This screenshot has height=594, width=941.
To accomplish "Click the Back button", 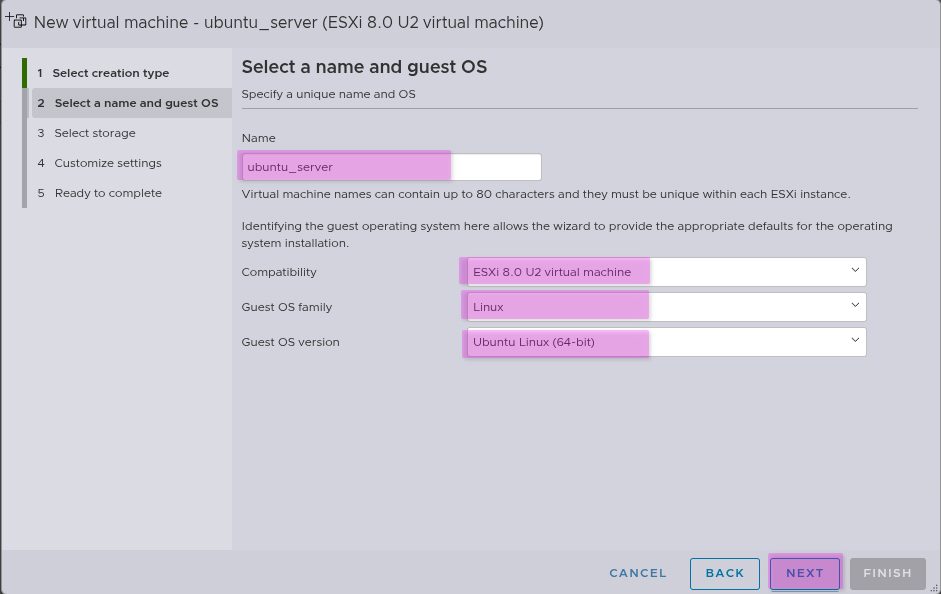I will coord(724,573).
